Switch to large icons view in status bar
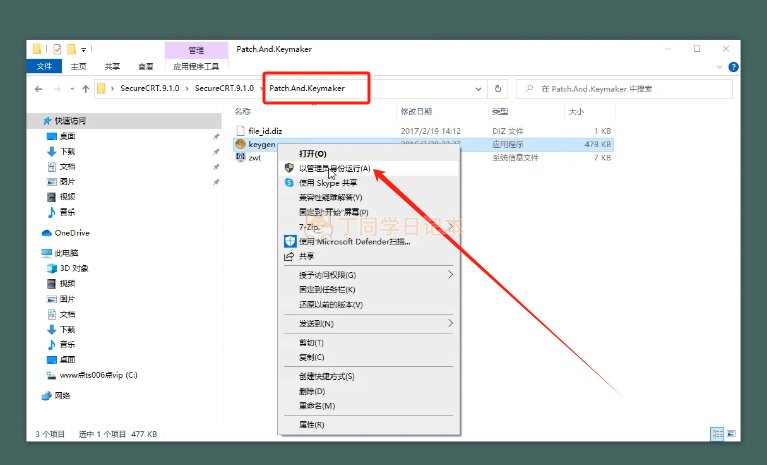Viewport: 767px width, 465px height. tap(731, 434)
